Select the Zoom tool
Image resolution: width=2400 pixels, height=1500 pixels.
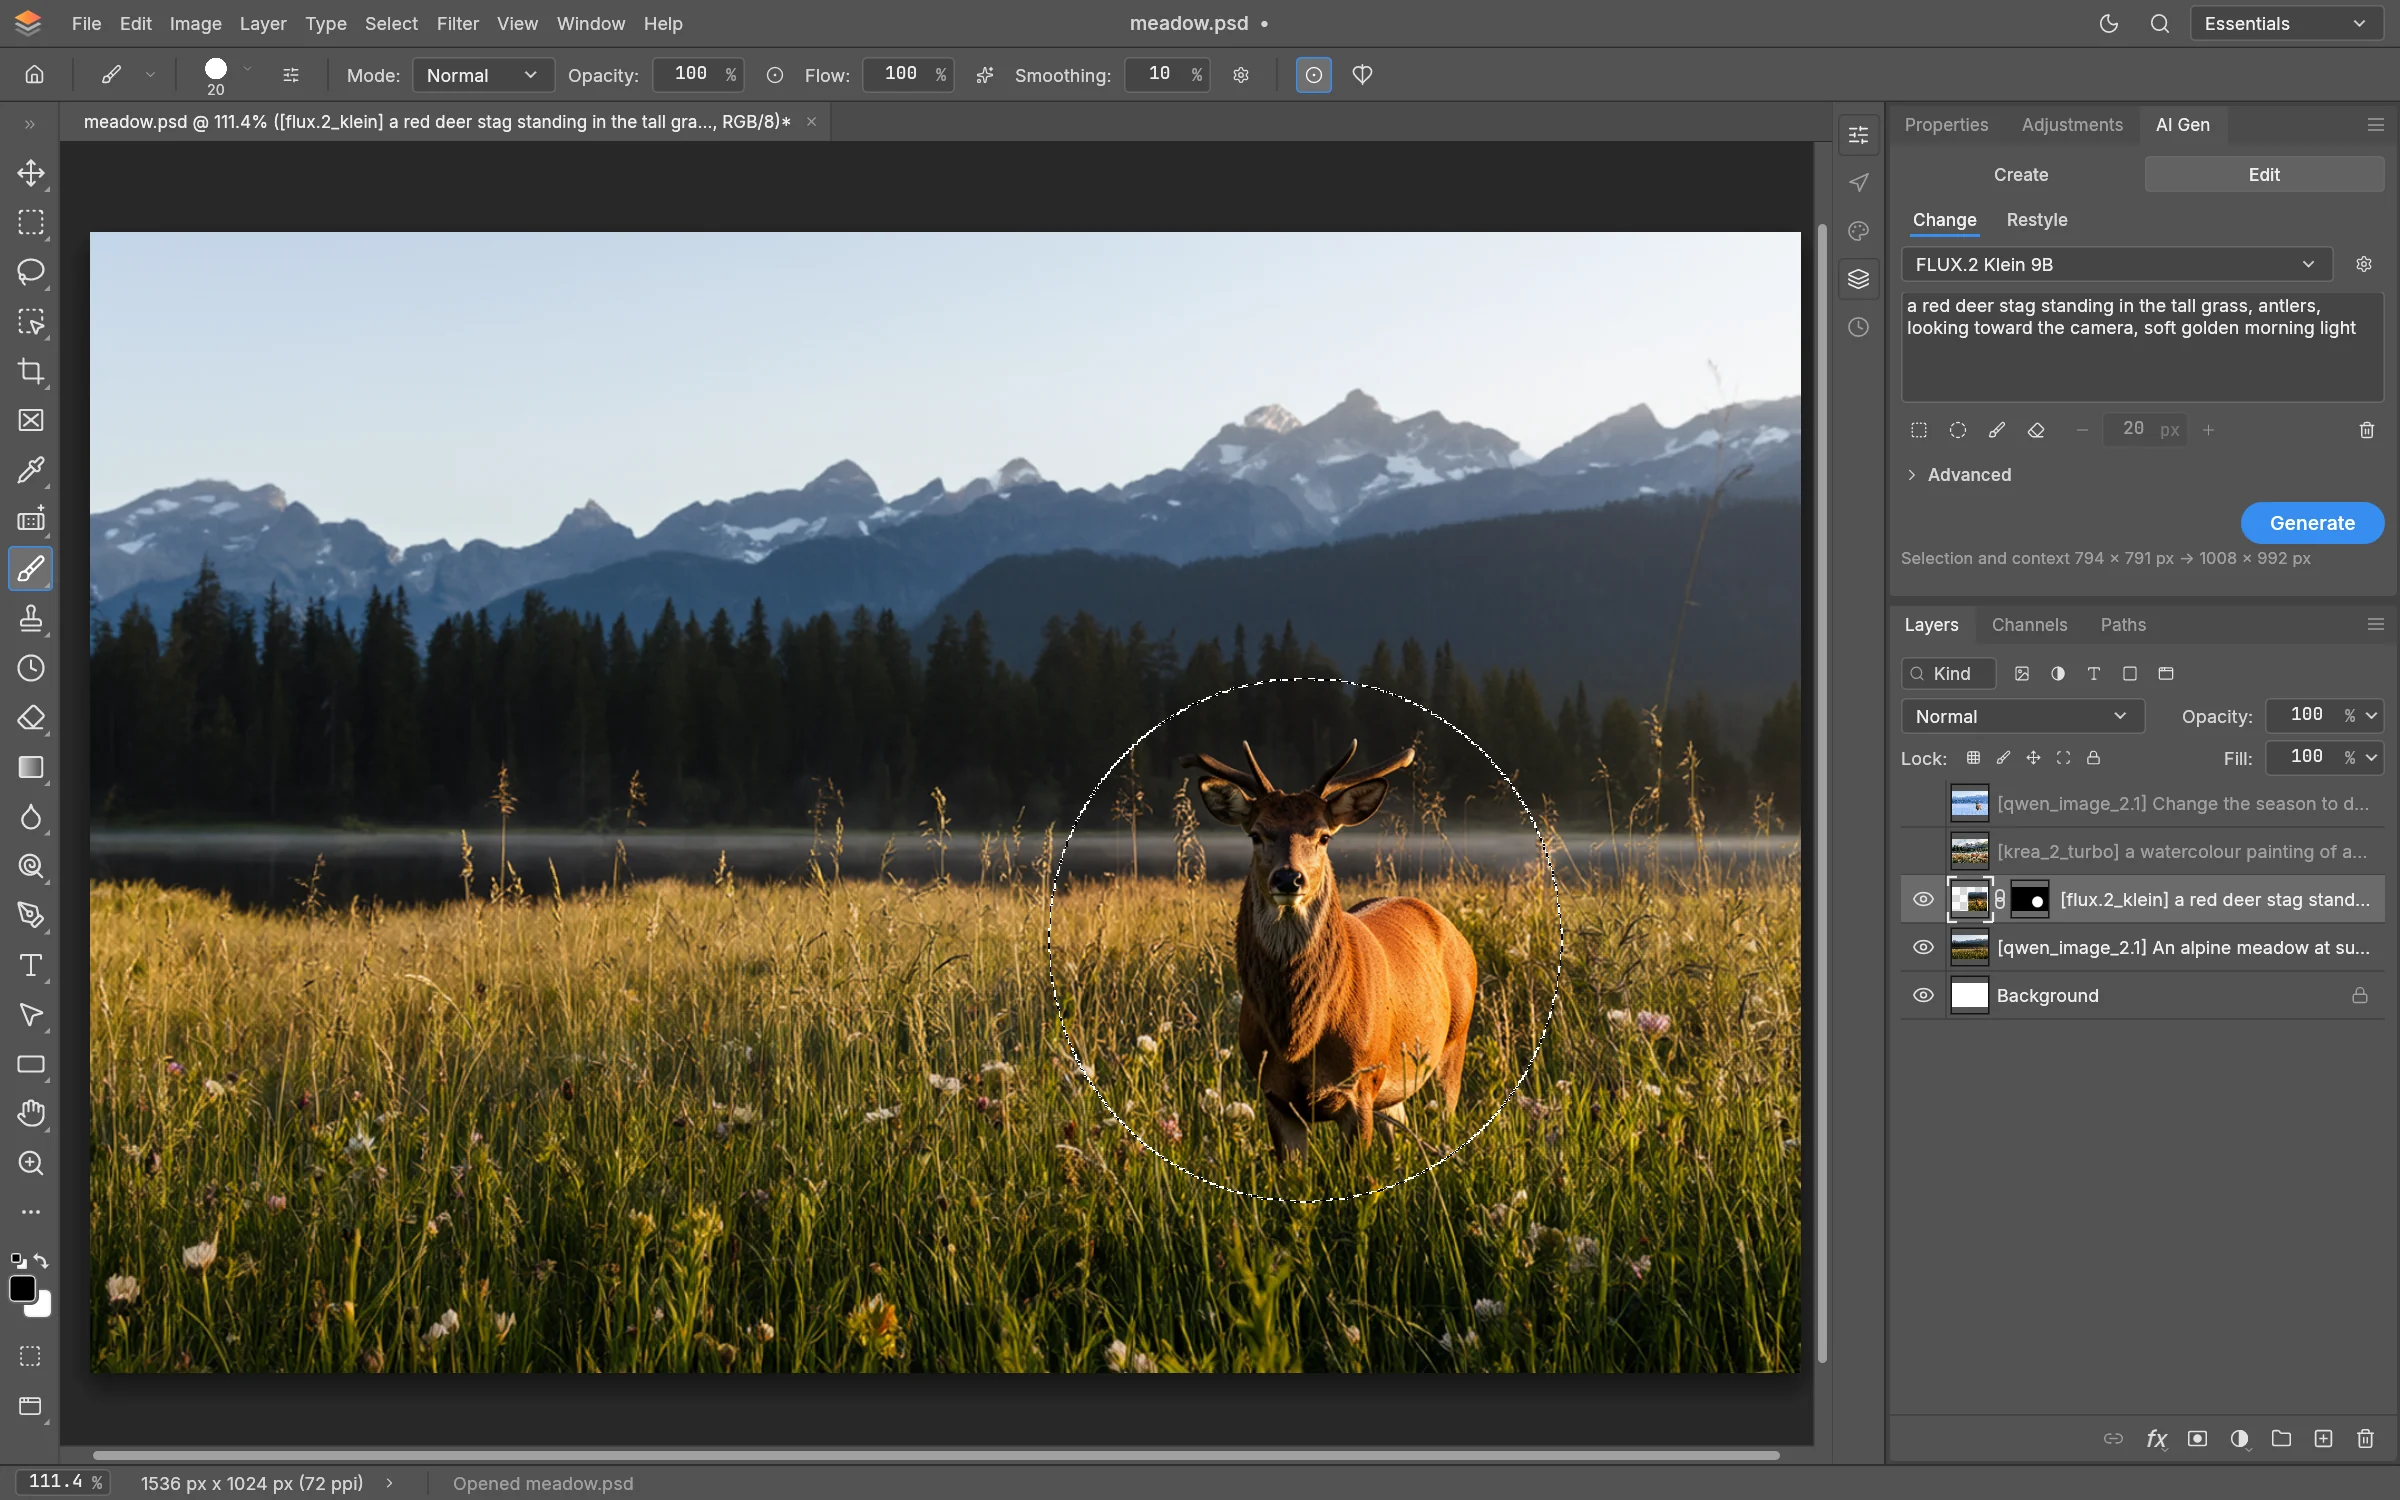[x=31, y=1163]
